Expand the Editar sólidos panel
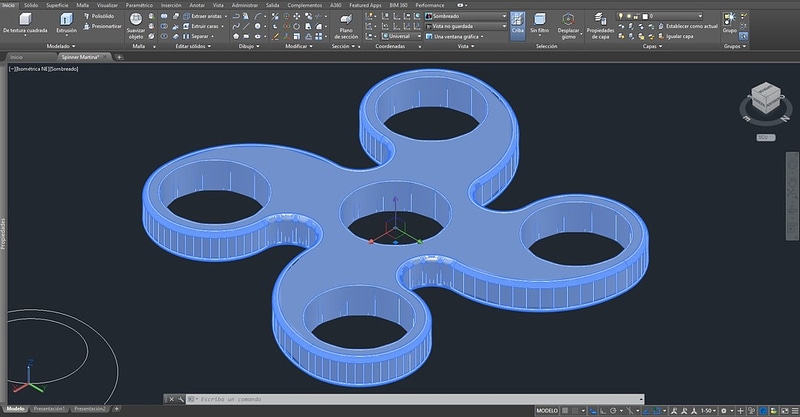800x417 pixels. click(x=193, y=46)
